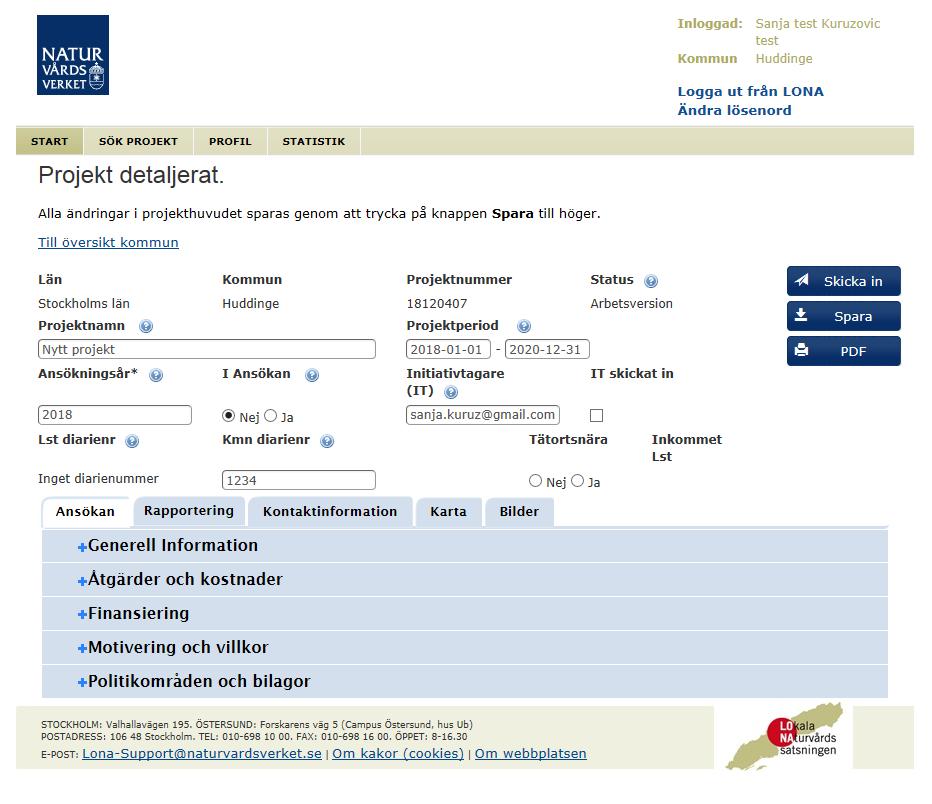Image resolution: width=932 pixels, height=804 pixels.
Task: Open help icon next to Projektperiod
Action: [x=524, y=326]
